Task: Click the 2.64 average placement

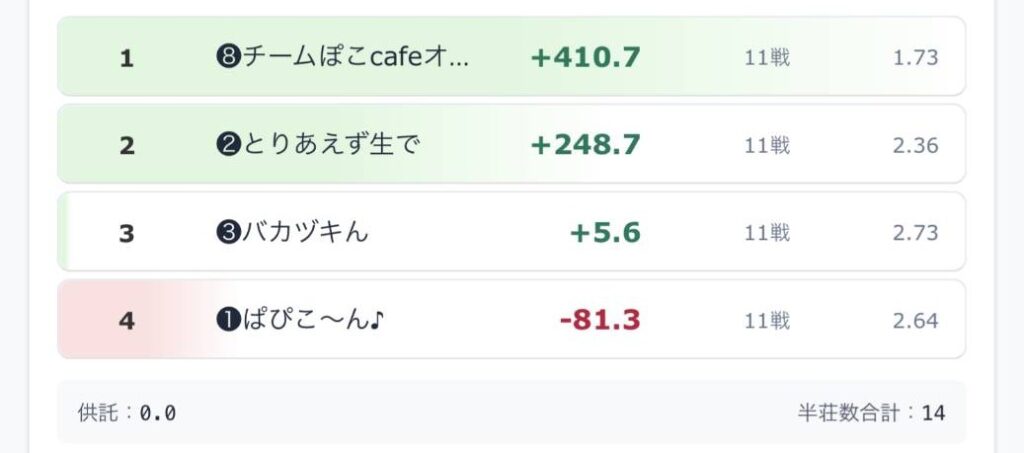Action: pyautogui.click(x=916, y=320)
